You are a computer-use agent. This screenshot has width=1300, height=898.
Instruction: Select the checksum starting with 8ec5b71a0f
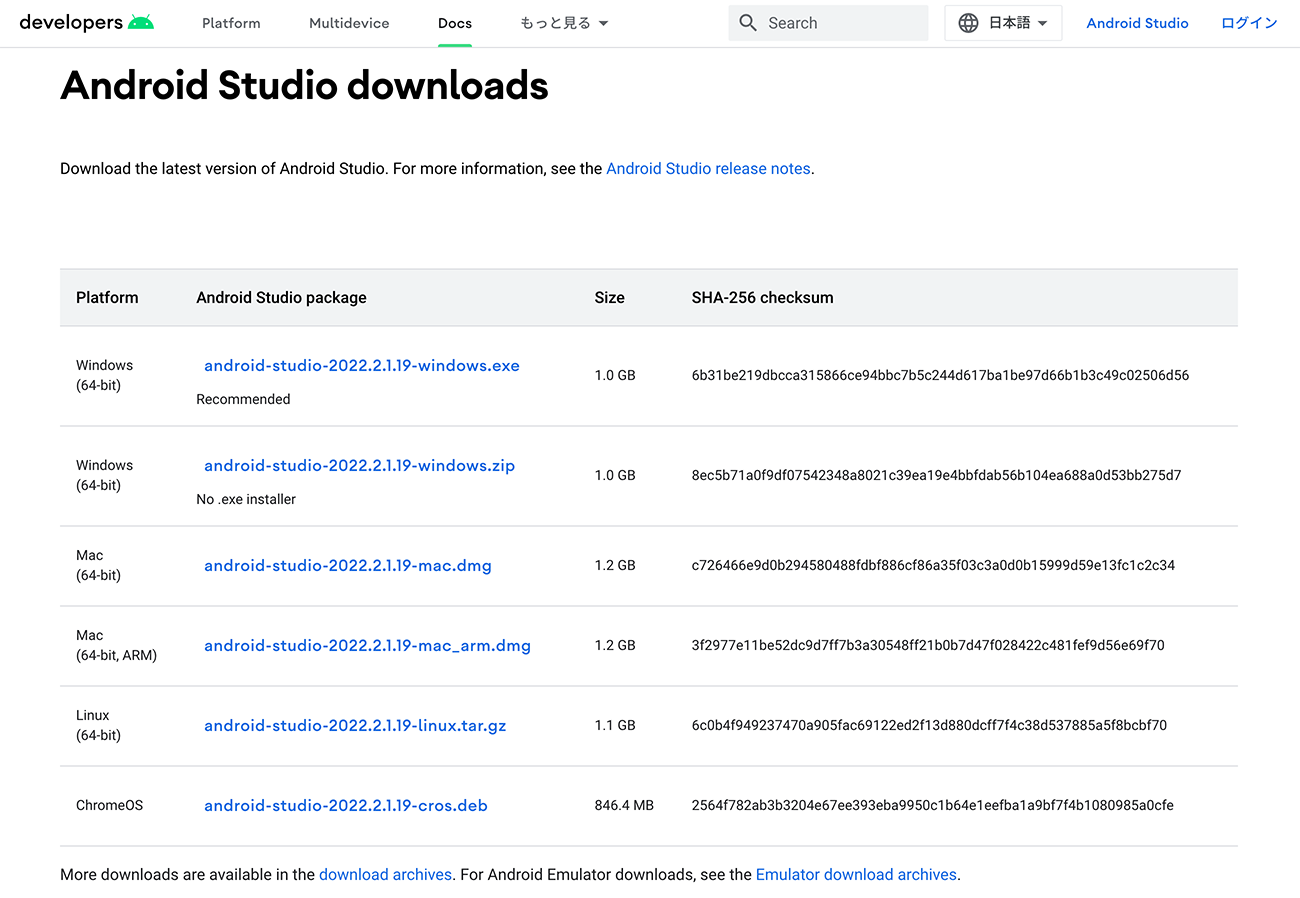936,476
